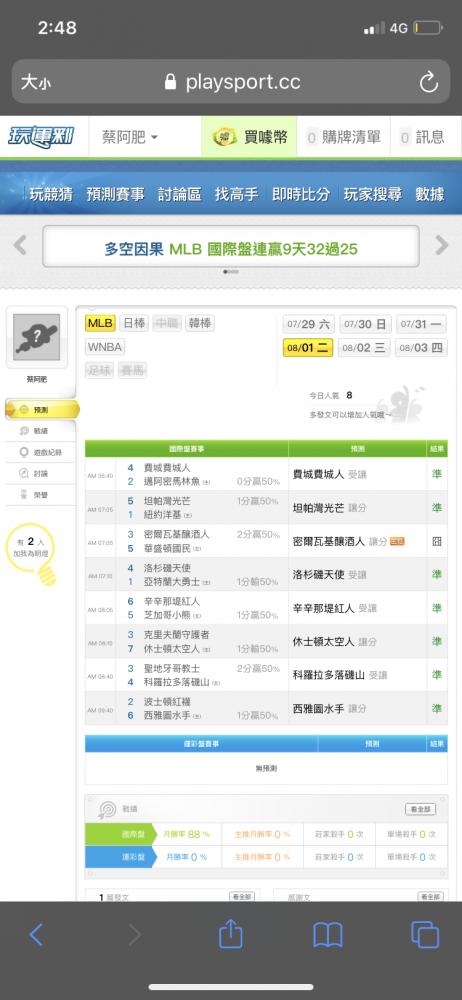Select the WNBA league tab
This screenshot has width=462, height=1000.
click(x=105, y=348)
